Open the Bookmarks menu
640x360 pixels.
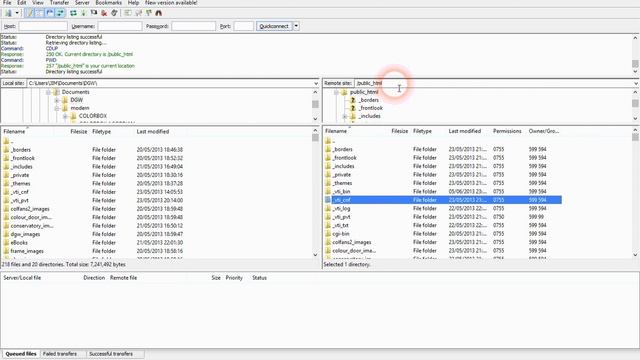109,2
